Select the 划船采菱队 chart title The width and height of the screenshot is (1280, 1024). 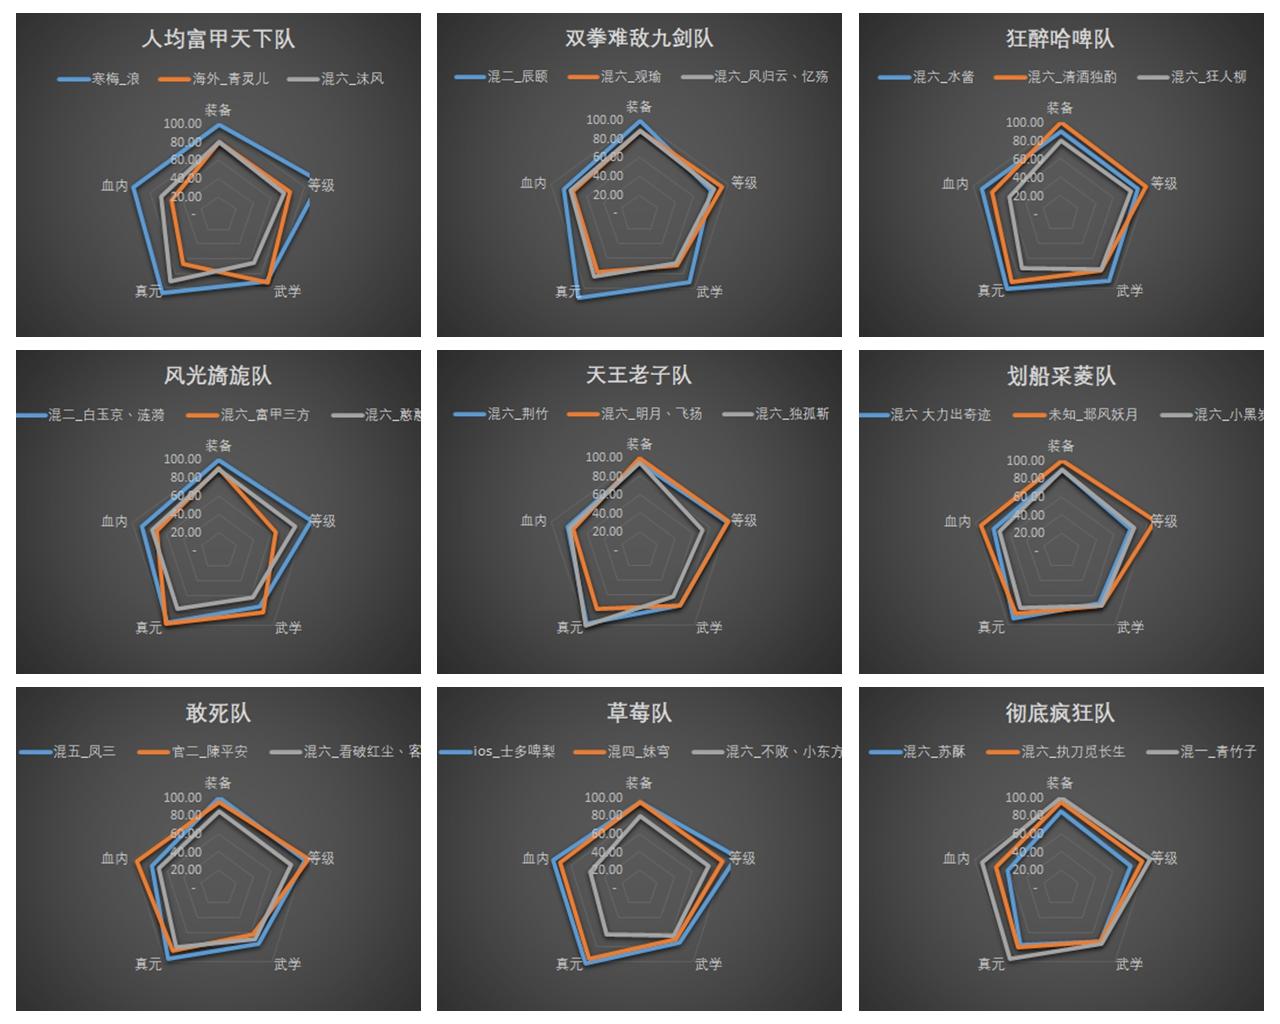click(1060, 376)
